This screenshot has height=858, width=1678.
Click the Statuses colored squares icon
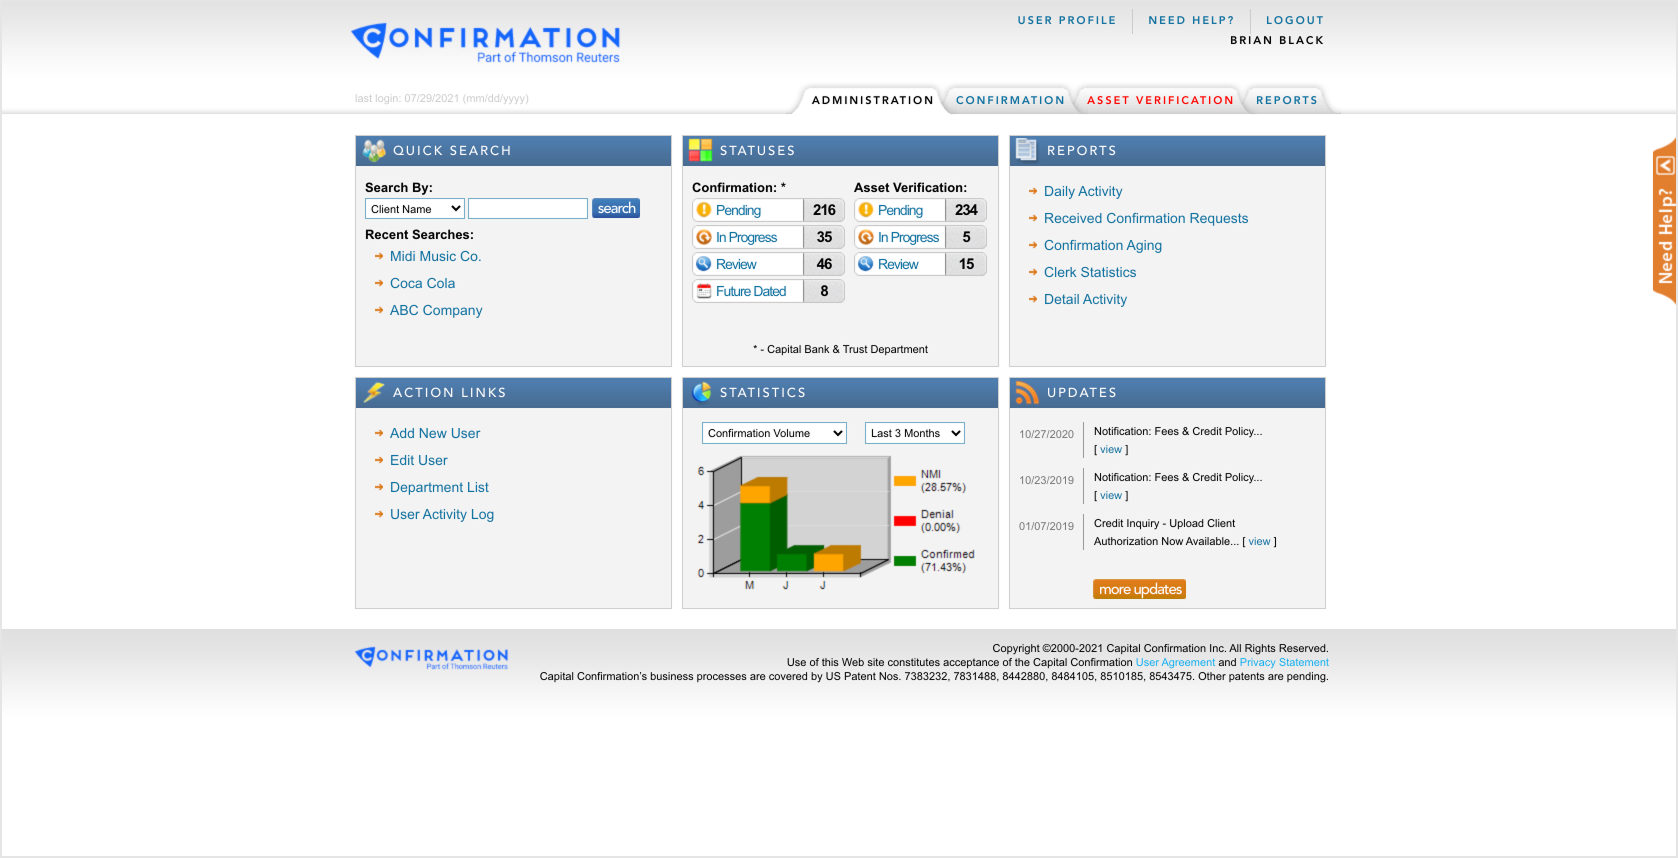[700, 150]
